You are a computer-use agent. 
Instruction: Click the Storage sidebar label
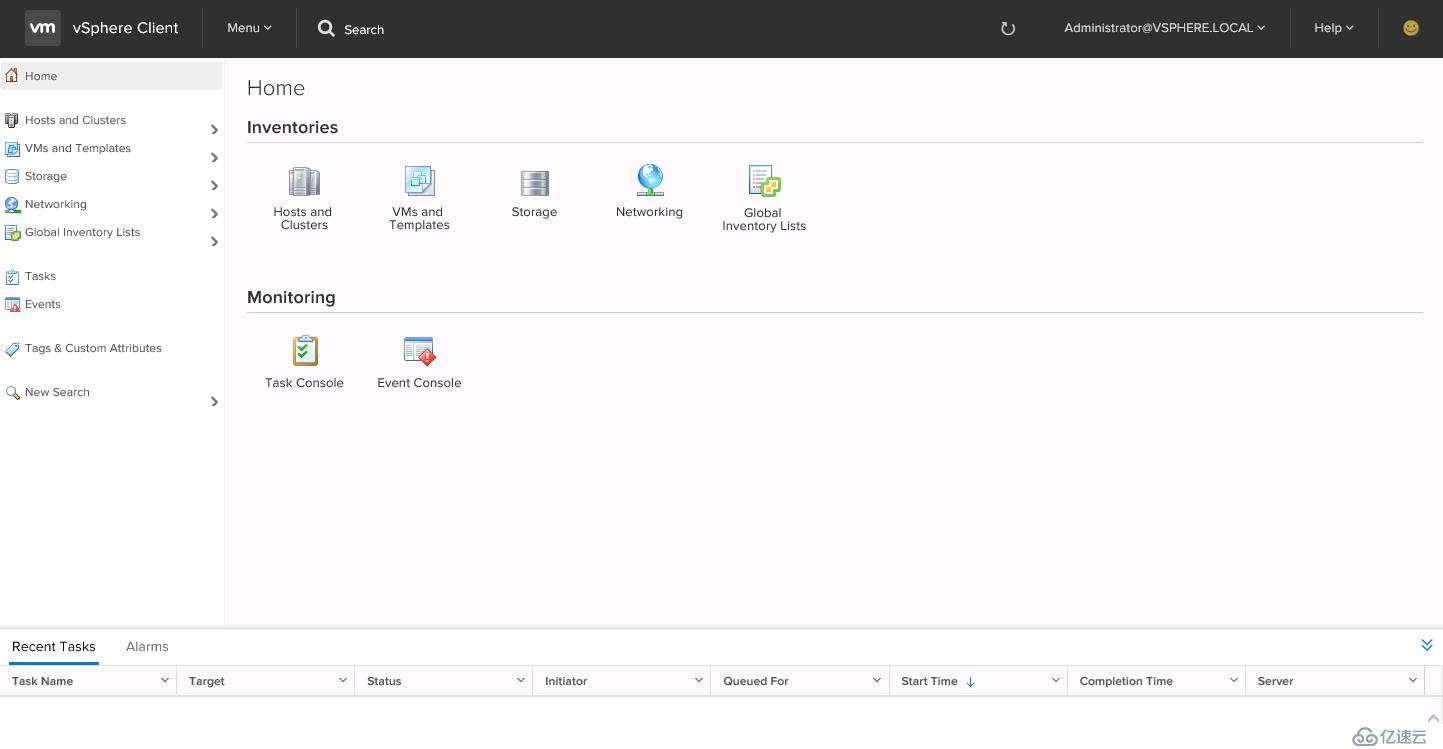pos(46,176)
